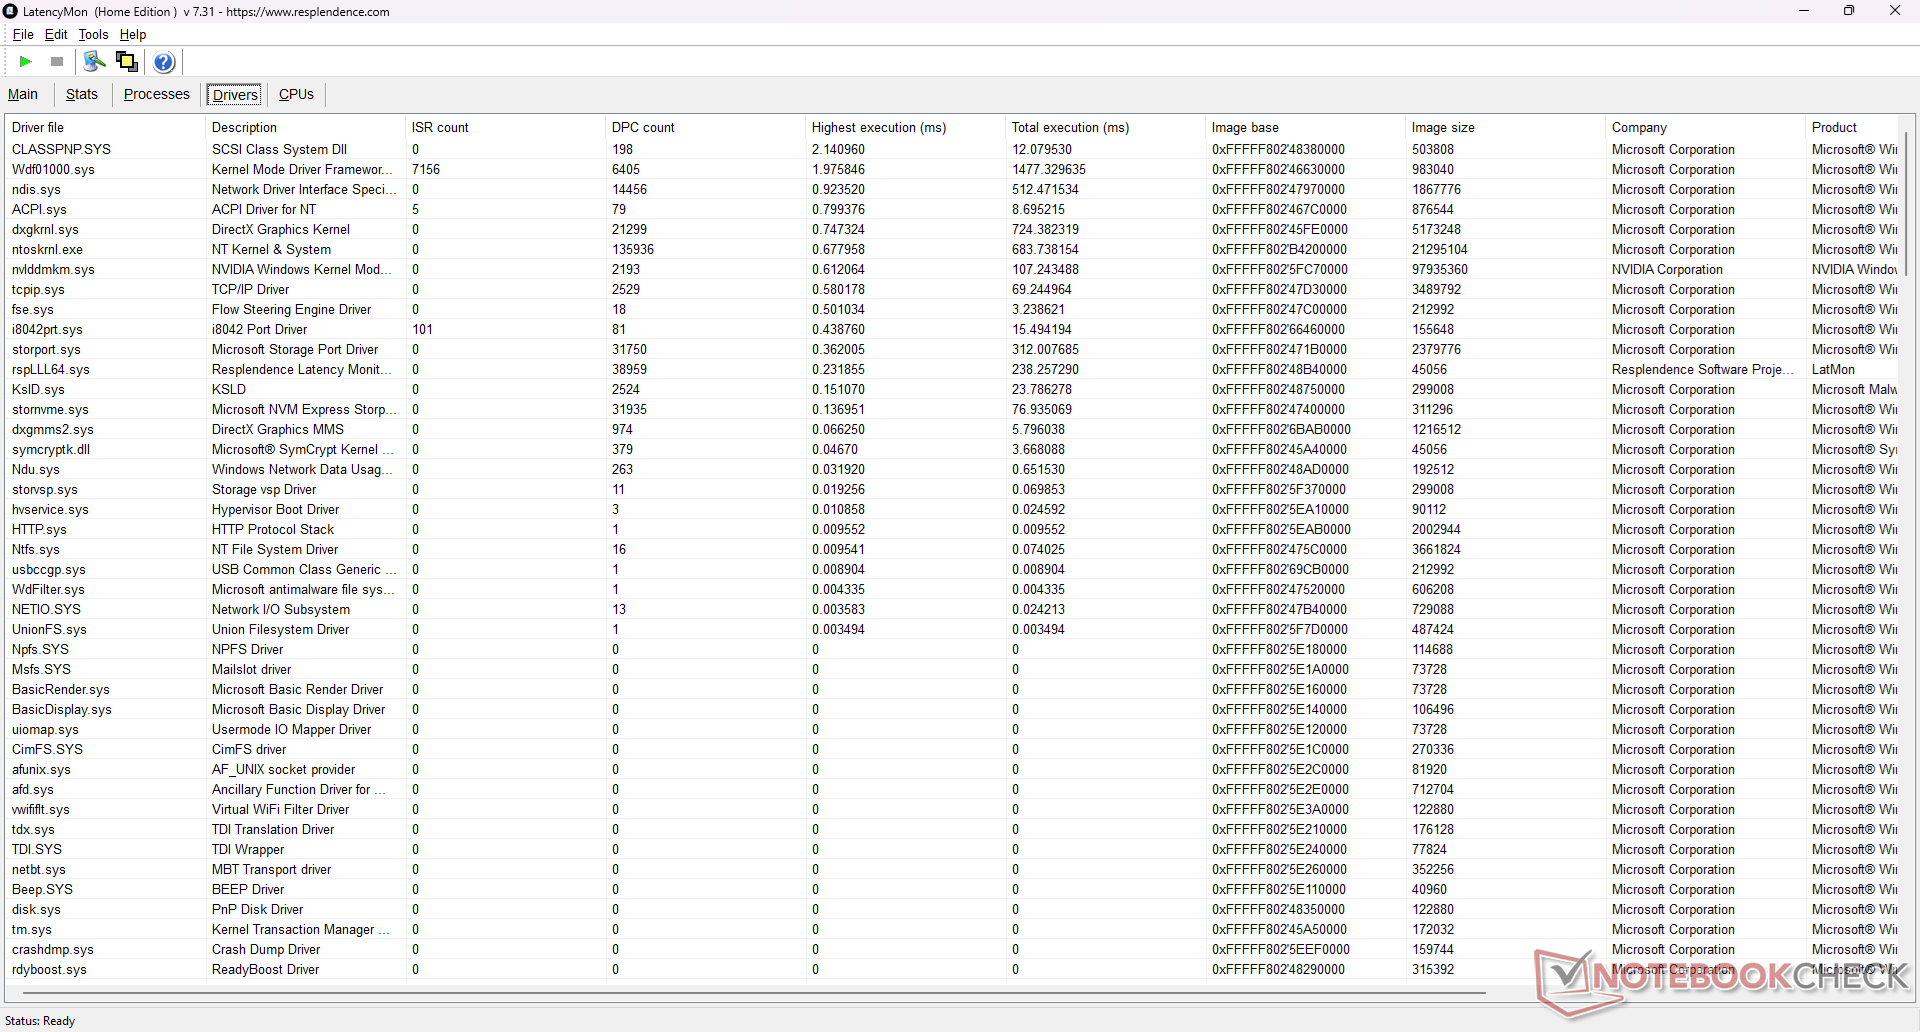The width and height of the screenshot is (1920, 1032).
Task: Sort by Highest execution (ms) column header
Action: [x=878, y=127]
